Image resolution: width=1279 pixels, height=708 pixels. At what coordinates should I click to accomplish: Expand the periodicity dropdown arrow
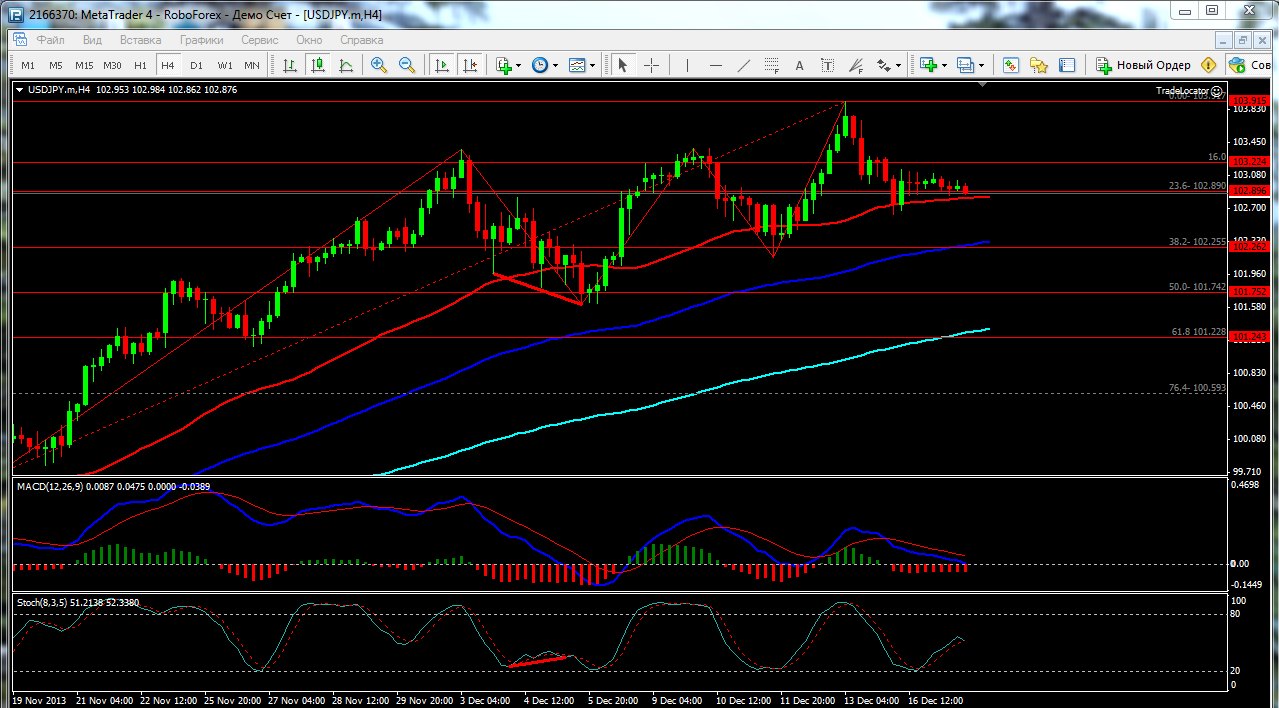coord(555,66)
